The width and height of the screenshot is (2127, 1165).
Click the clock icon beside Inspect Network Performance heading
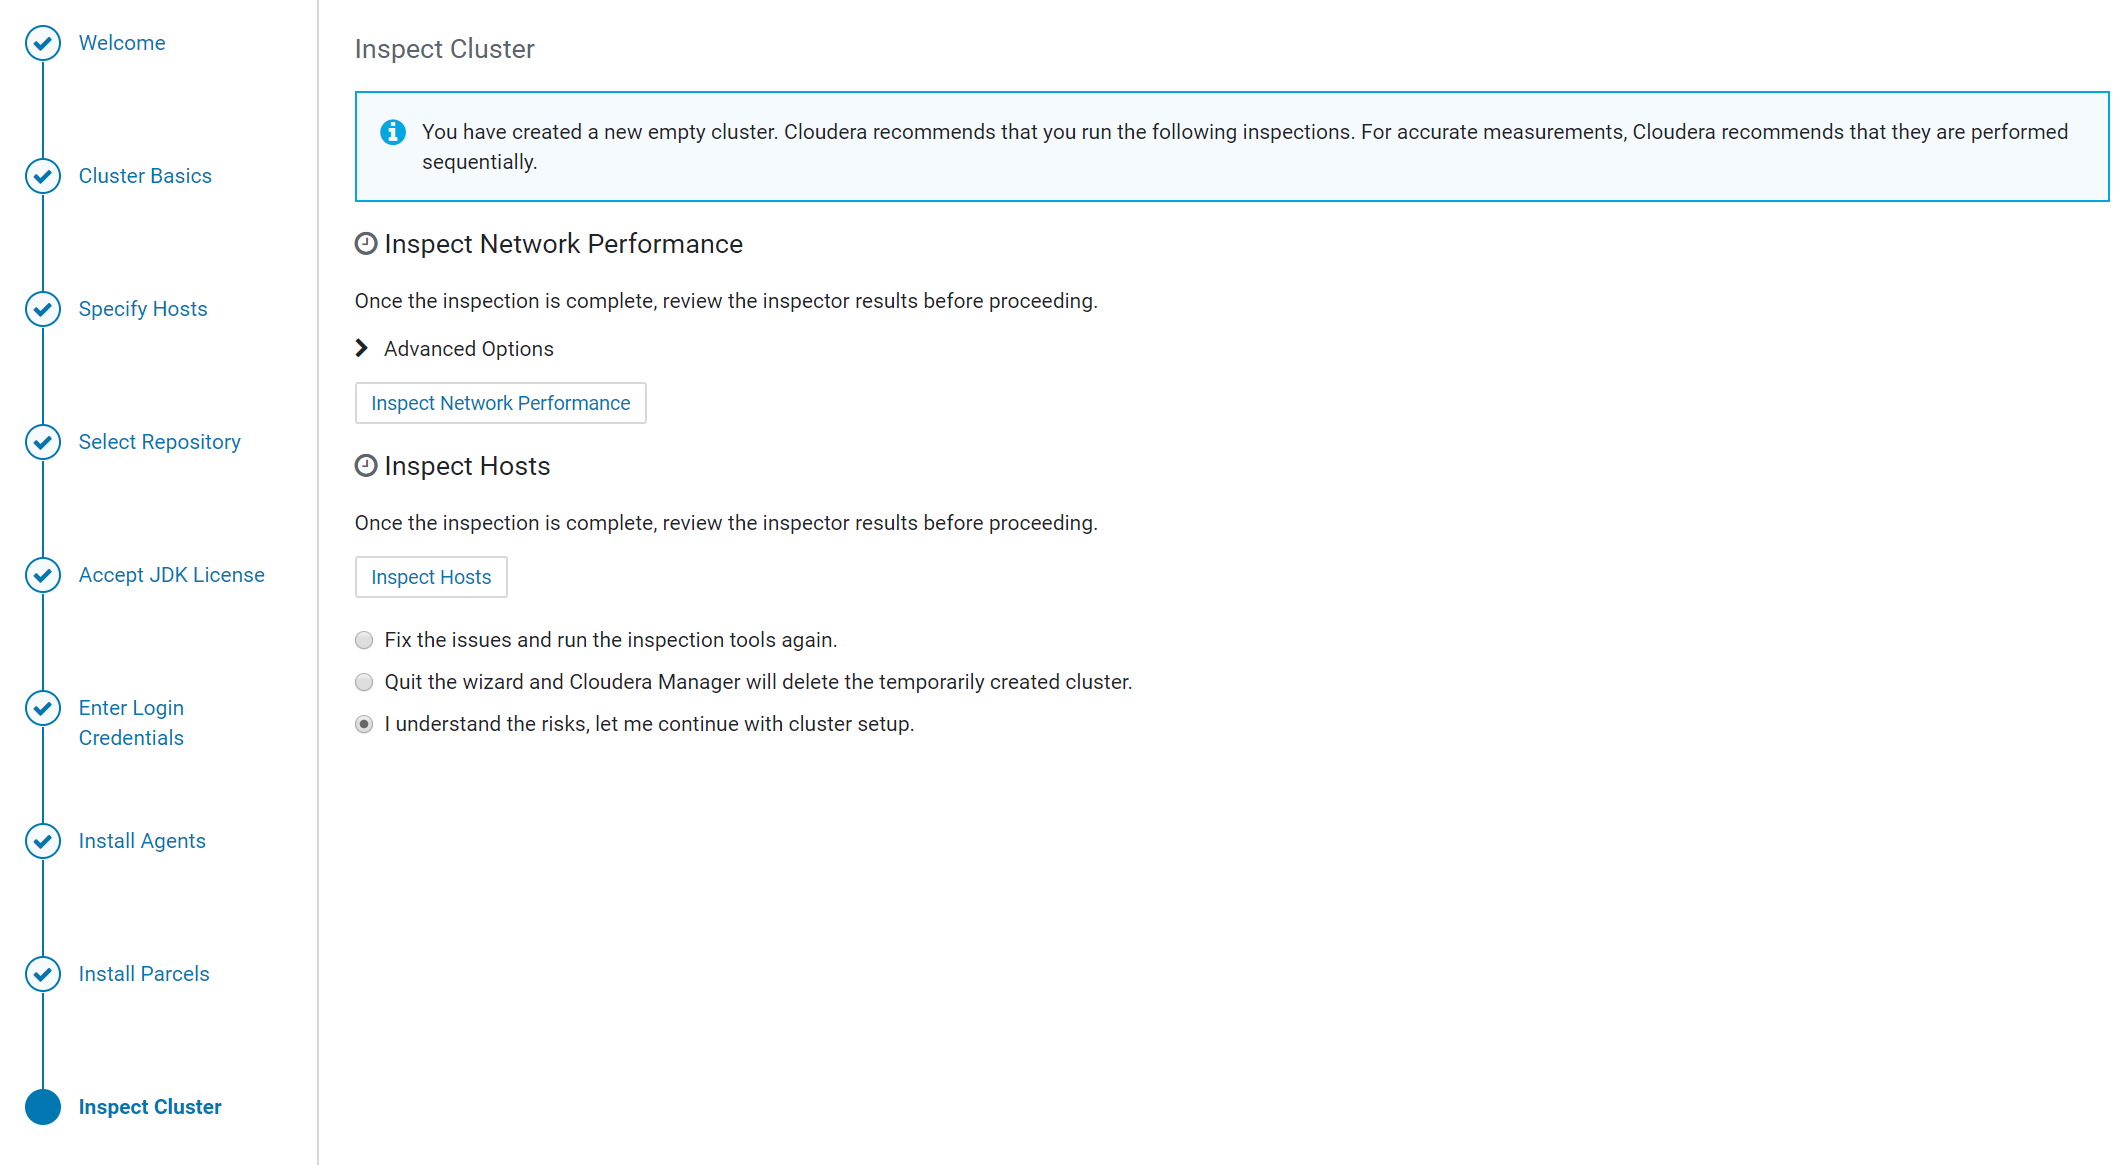tap(366, 244)
